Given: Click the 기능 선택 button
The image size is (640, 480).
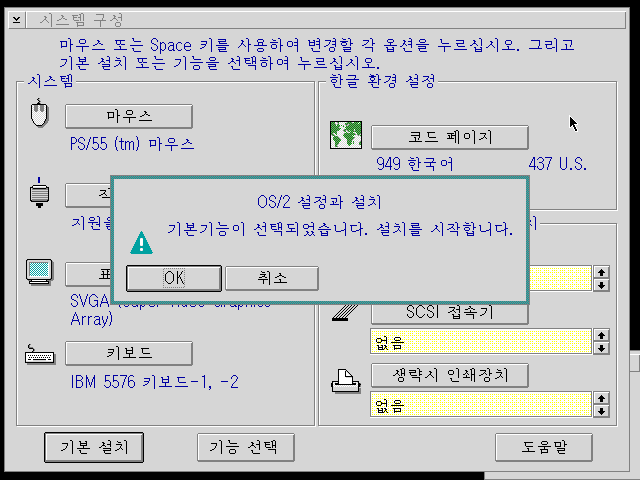Looking at the screenshot, I should 245,447.
